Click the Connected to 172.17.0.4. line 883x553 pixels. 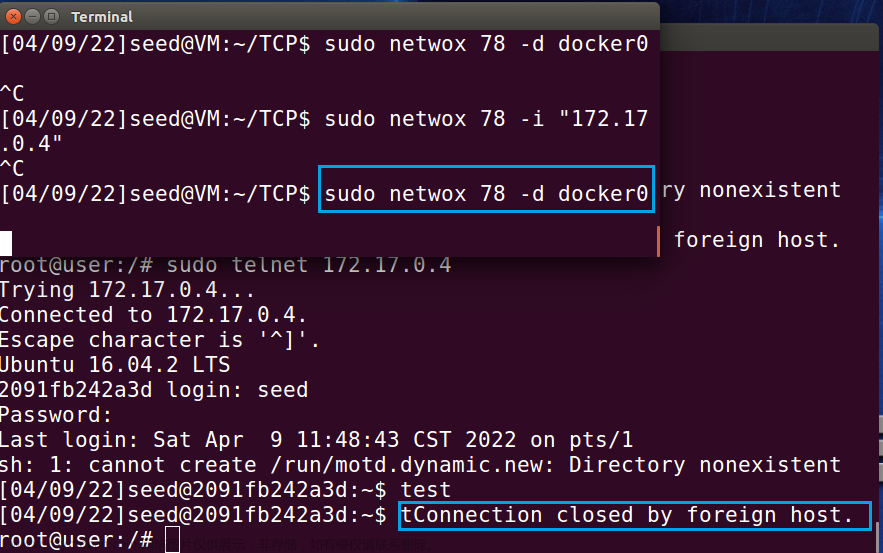(x=141, y=315)
